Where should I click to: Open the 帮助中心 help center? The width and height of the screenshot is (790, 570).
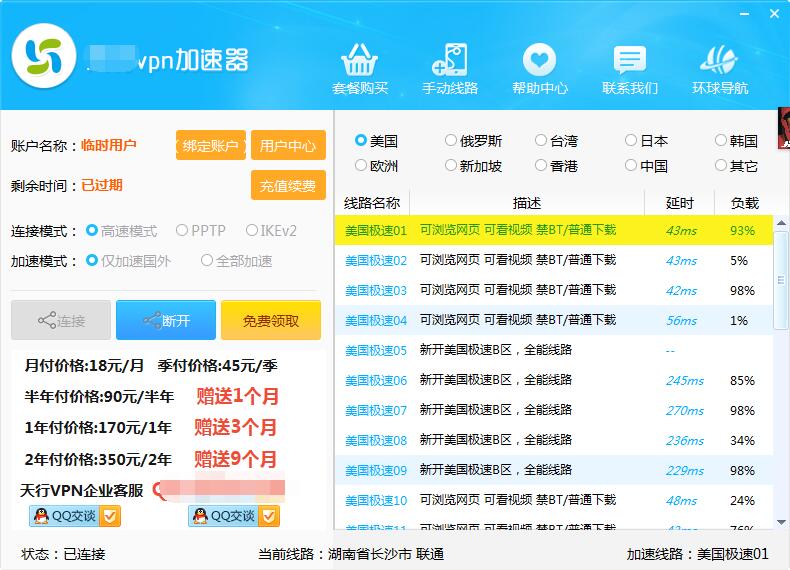540,68
